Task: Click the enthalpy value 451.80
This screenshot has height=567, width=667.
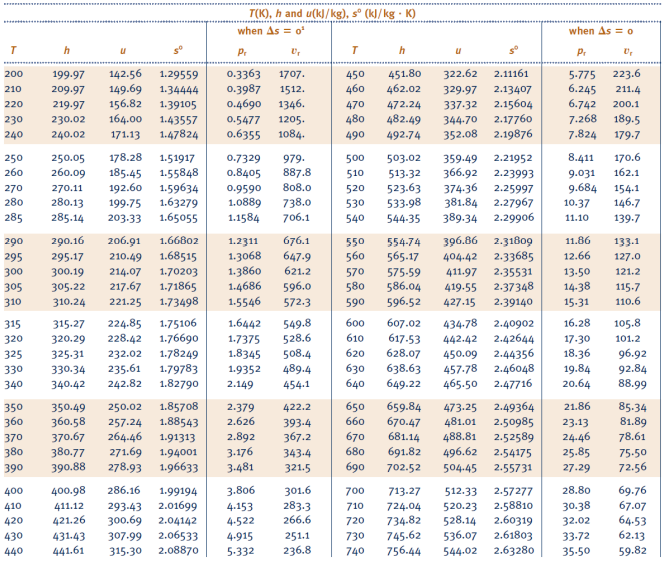Action: (x=404, y=74)
